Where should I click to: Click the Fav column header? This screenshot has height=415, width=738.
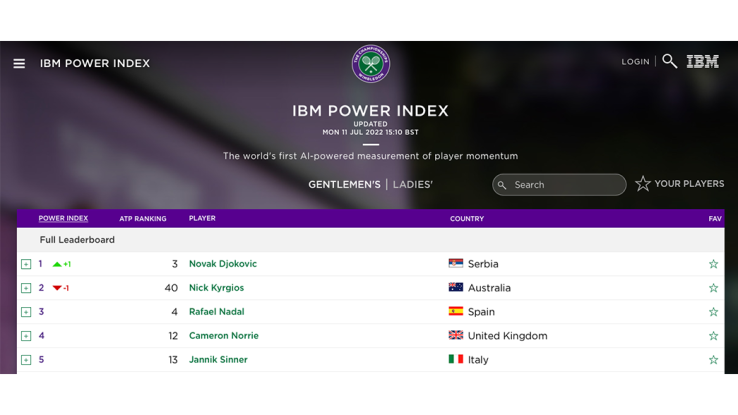714,218
